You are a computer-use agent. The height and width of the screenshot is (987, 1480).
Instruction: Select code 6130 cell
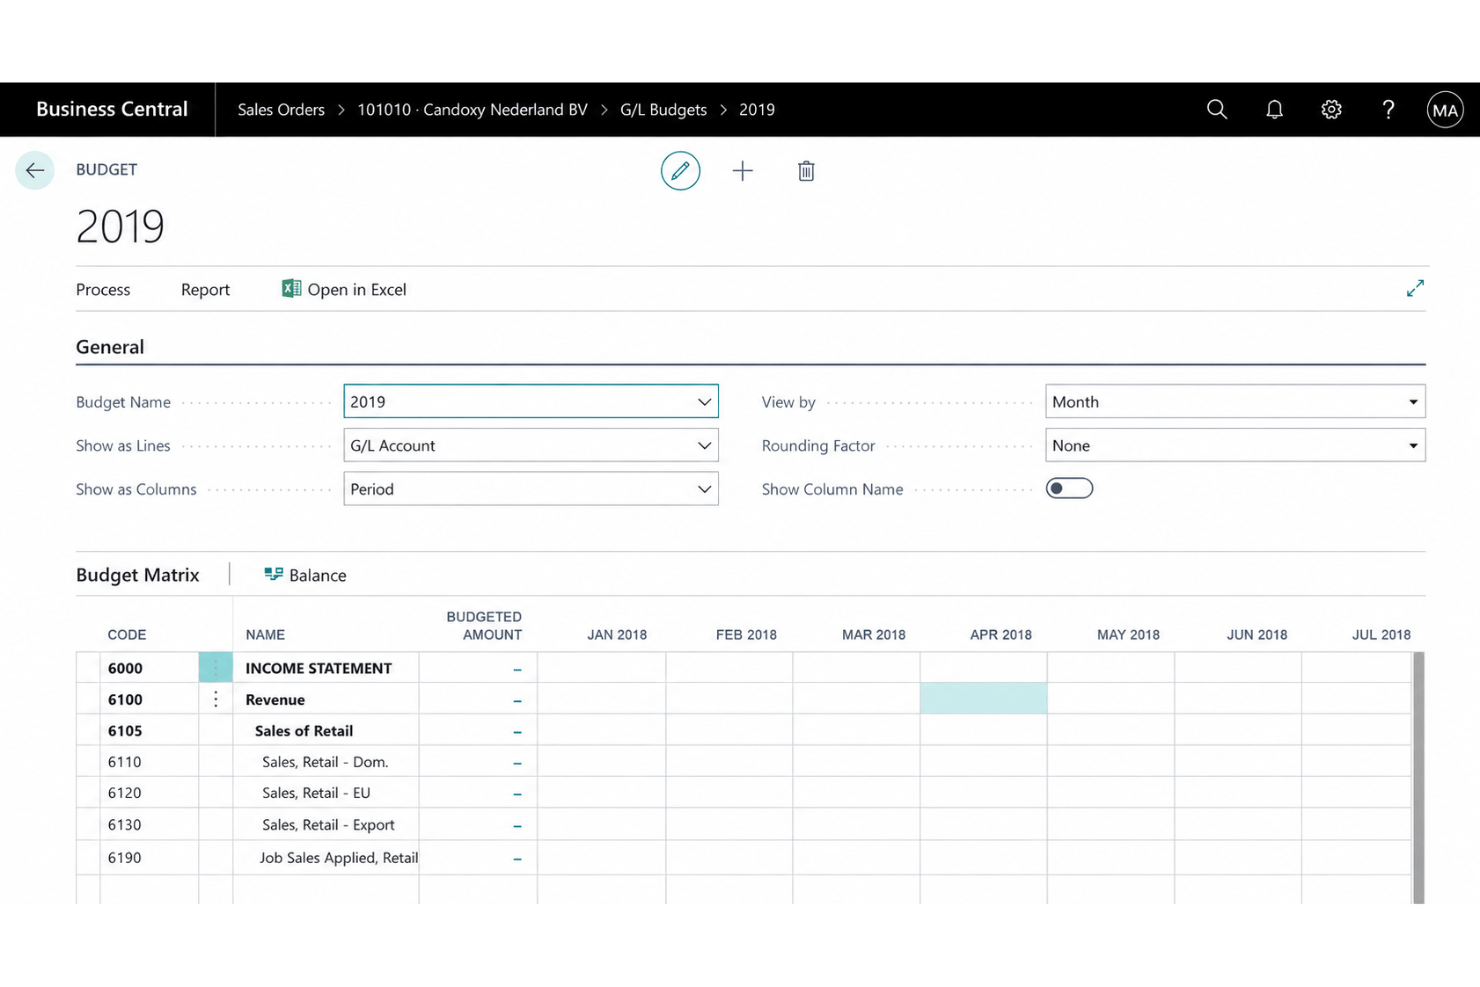point(149,824)
